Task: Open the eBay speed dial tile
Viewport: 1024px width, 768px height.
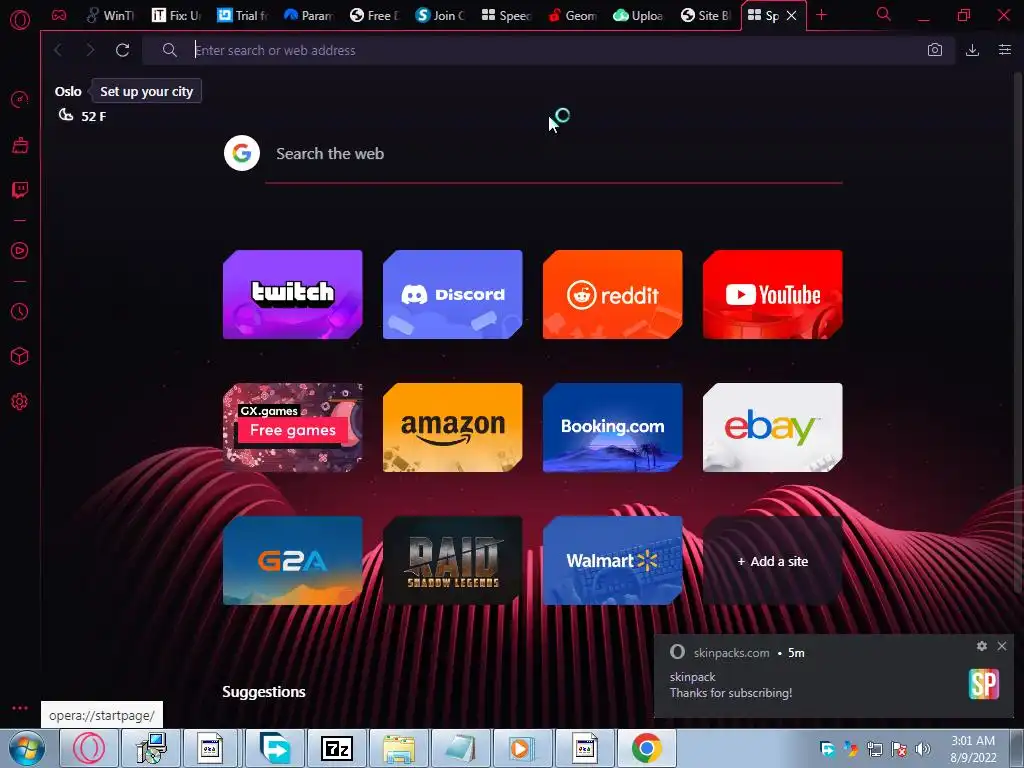Action: (x=773, y=428)
